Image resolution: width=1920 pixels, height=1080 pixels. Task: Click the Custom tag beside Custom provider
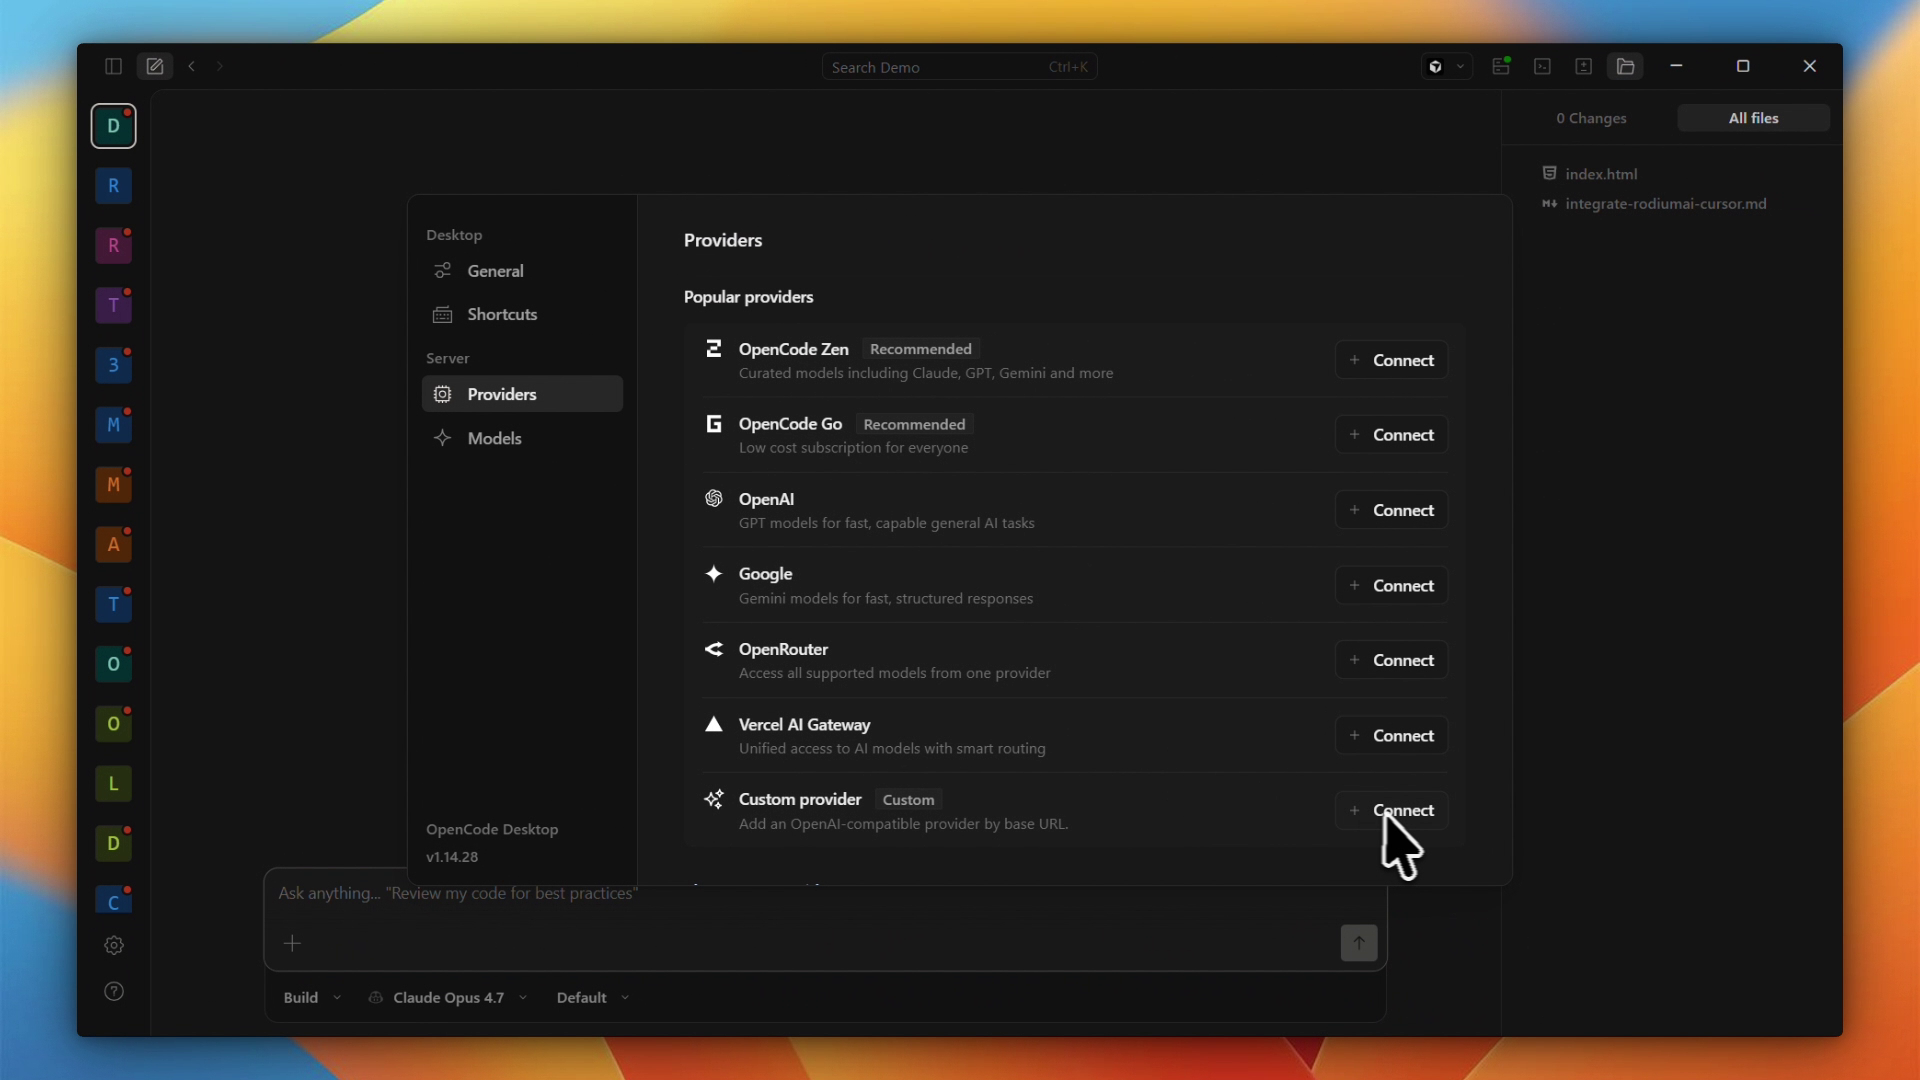[x=908, y=800]
